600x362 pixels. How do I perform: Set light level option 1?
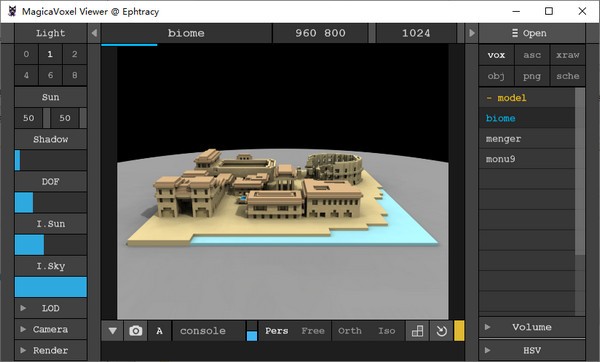point(50,54)
